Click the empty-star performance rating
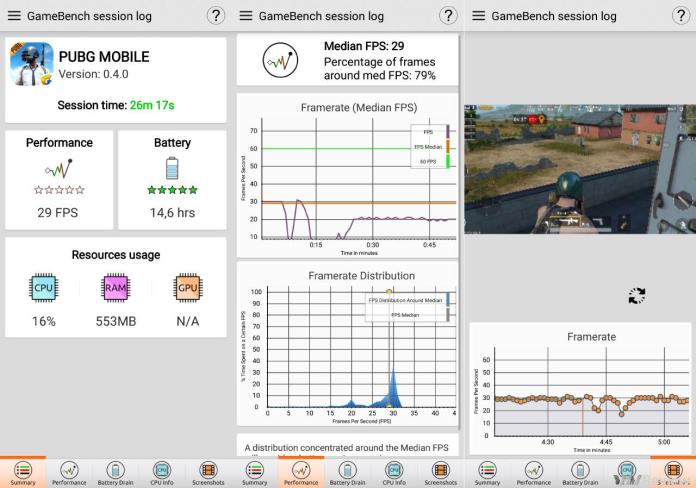 pyautogui.click(x=59, y=190)
